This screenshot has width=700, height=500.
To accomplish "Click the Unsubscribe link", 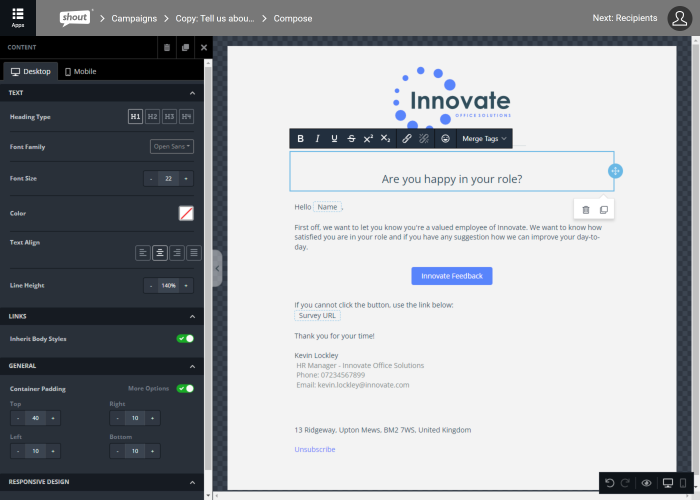I will [x=315, y=450].
